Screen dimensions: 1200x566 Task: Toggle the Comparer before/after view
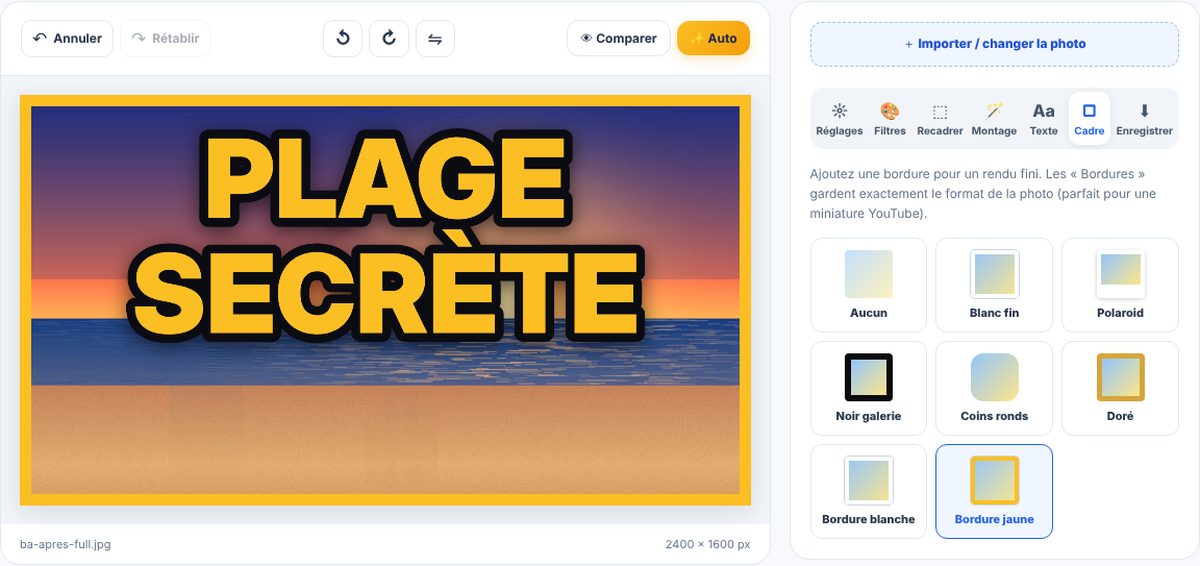[619, 38]
